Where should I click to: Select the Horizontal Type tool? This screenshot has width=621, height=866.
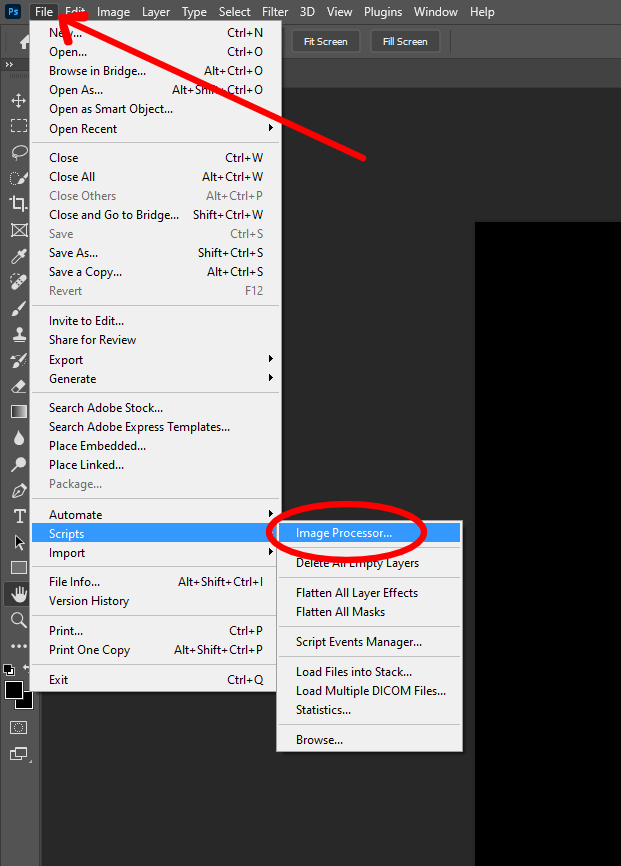click(19, 516)
